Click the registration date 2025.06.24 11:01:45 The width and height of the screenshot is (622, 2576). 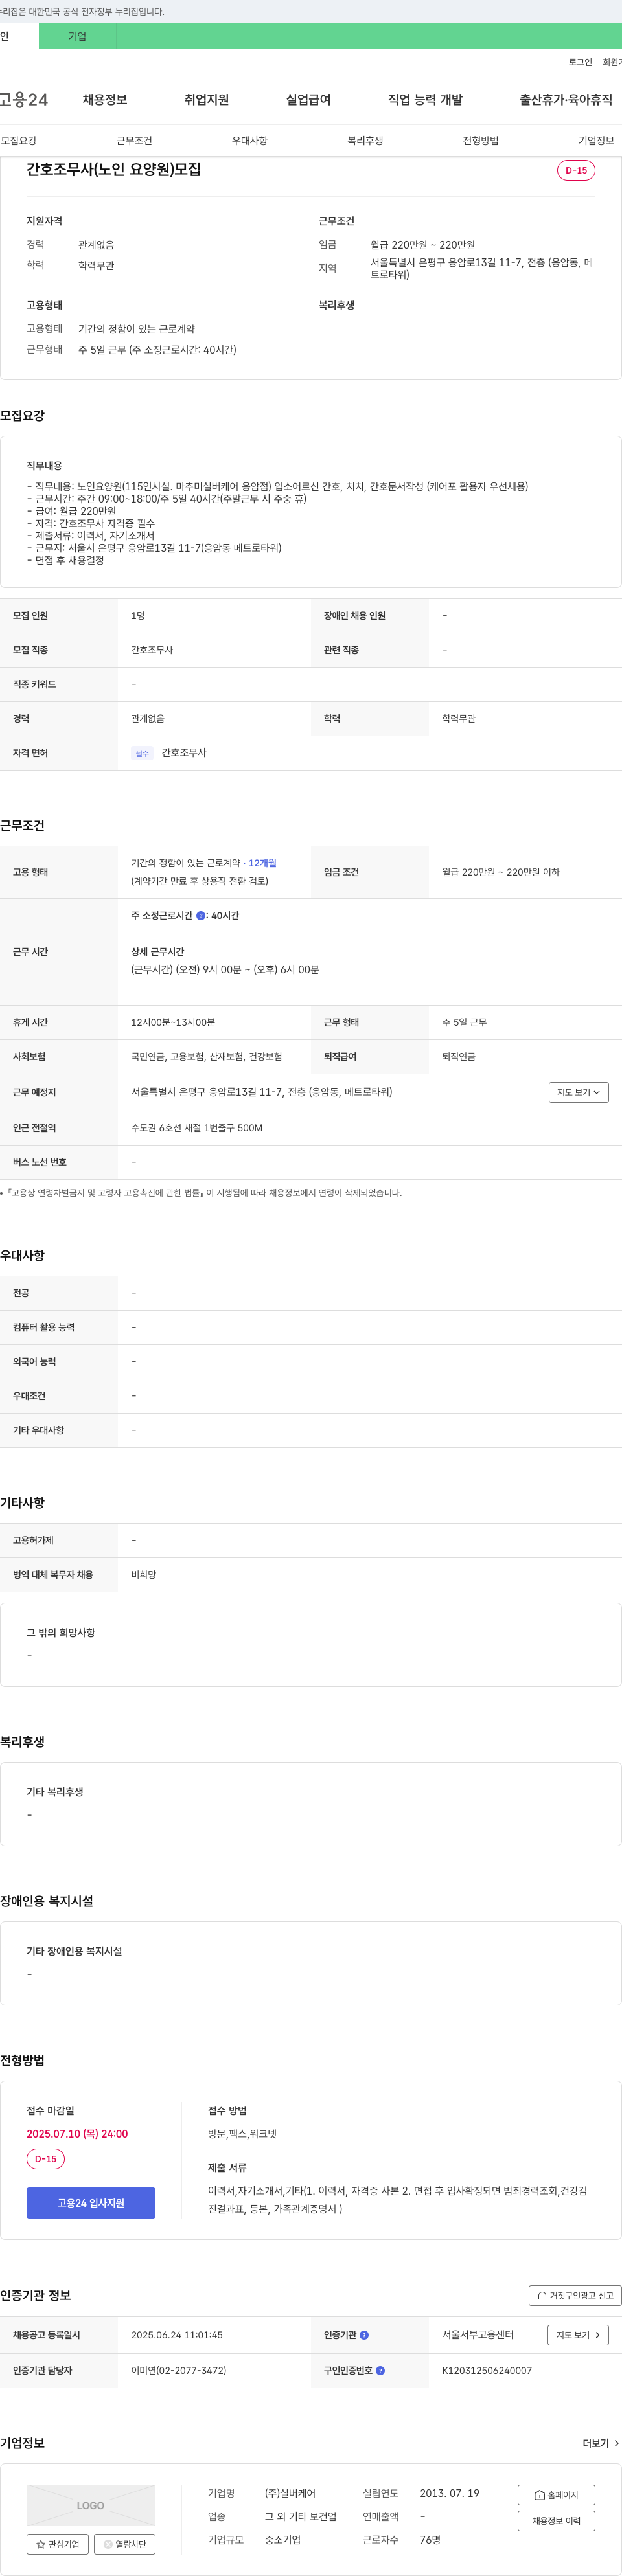click(x=177, y=2334)
